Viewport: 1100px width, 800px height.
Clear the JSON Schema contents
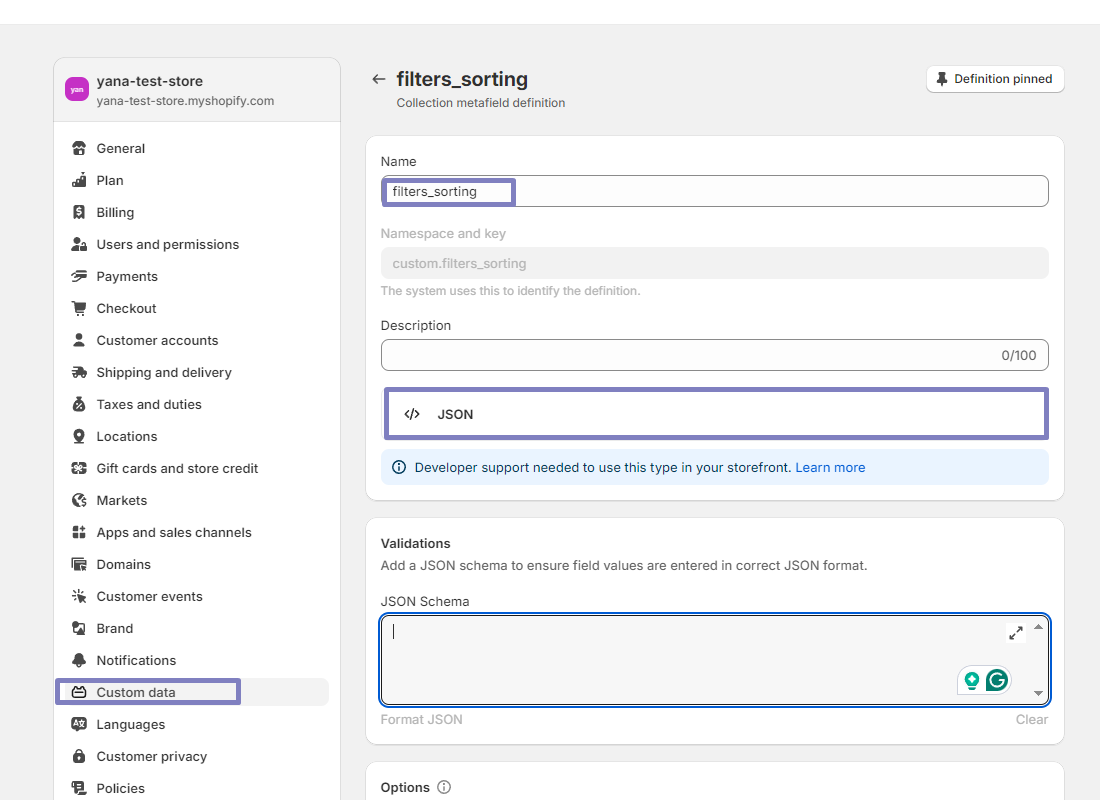pos(1032,719)
